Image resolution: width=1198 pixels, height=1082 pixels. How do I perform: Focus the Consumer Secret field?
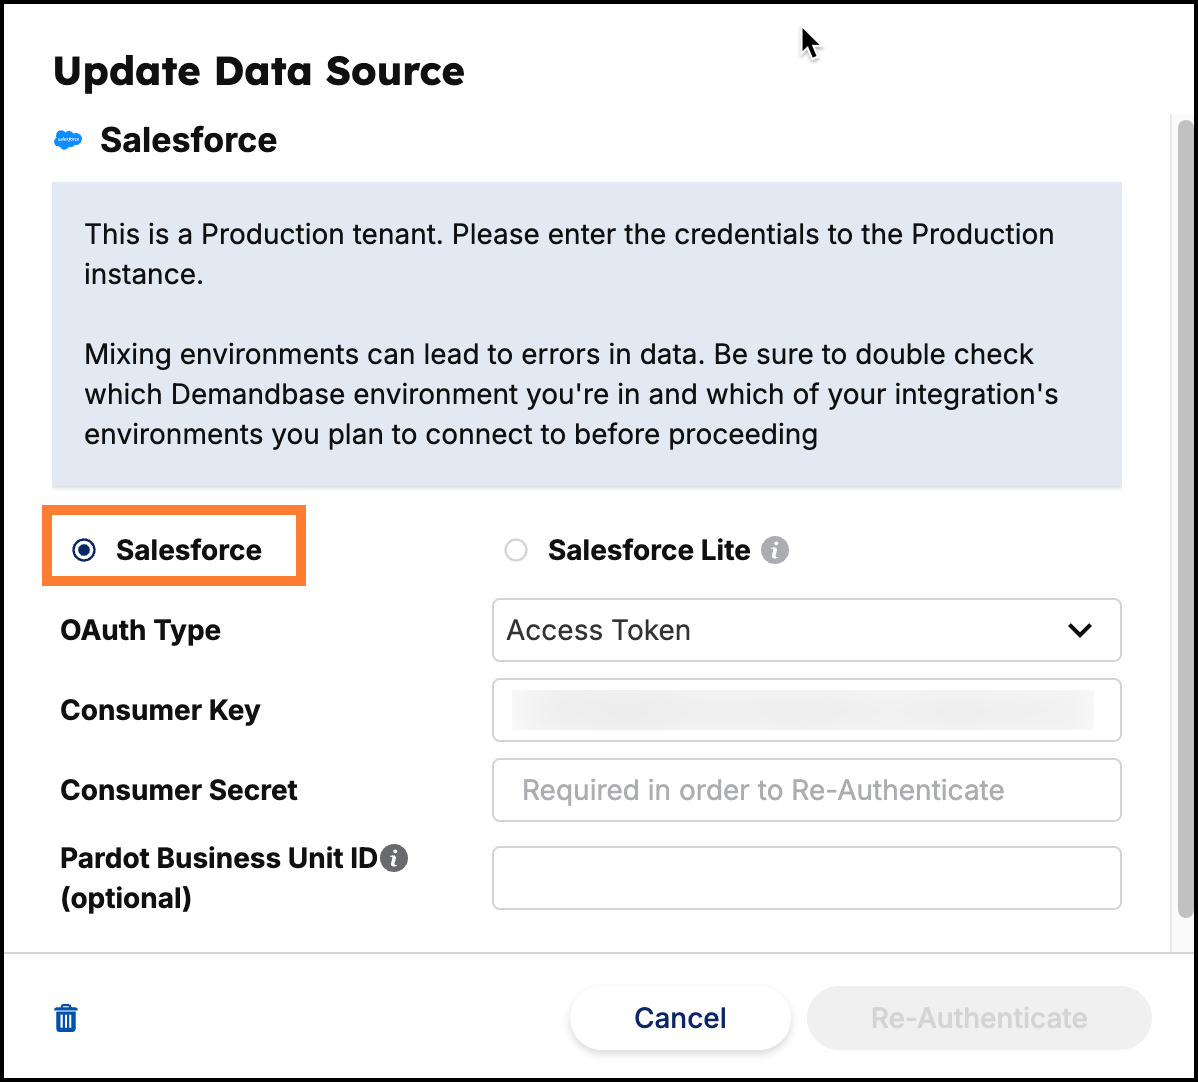806,790
